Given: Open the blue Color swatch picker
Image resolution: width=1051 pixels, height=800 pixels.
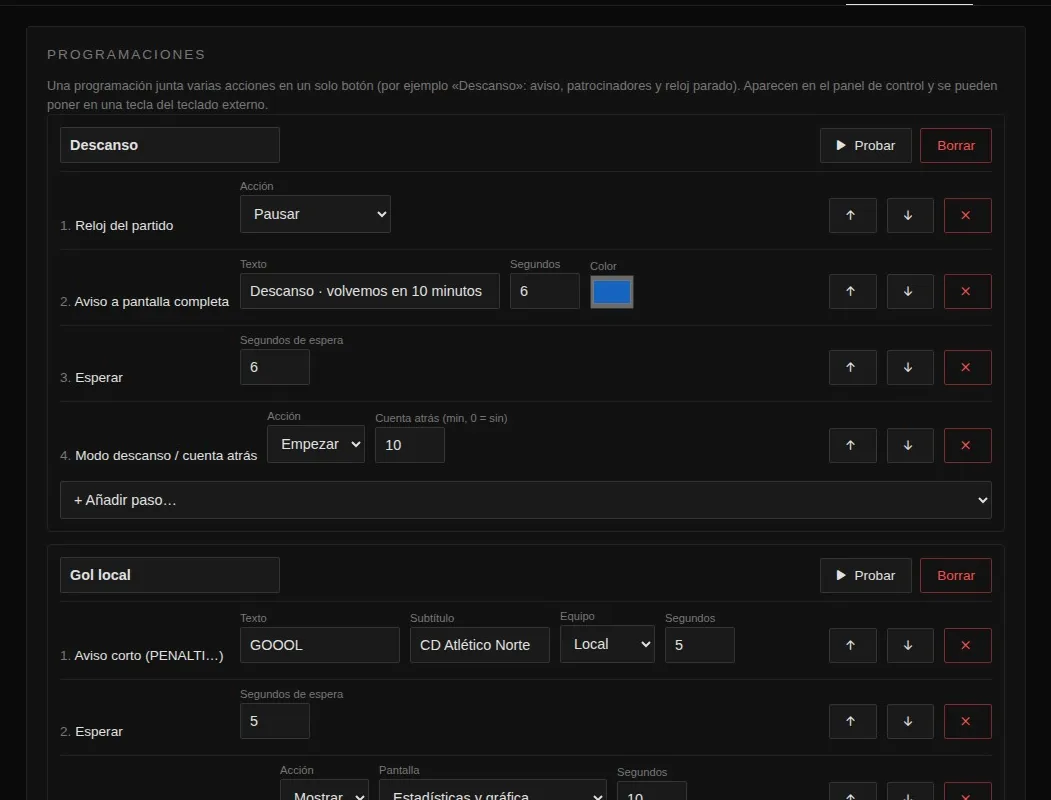Looking at the screenshot, I should click(x=611, y=292).
